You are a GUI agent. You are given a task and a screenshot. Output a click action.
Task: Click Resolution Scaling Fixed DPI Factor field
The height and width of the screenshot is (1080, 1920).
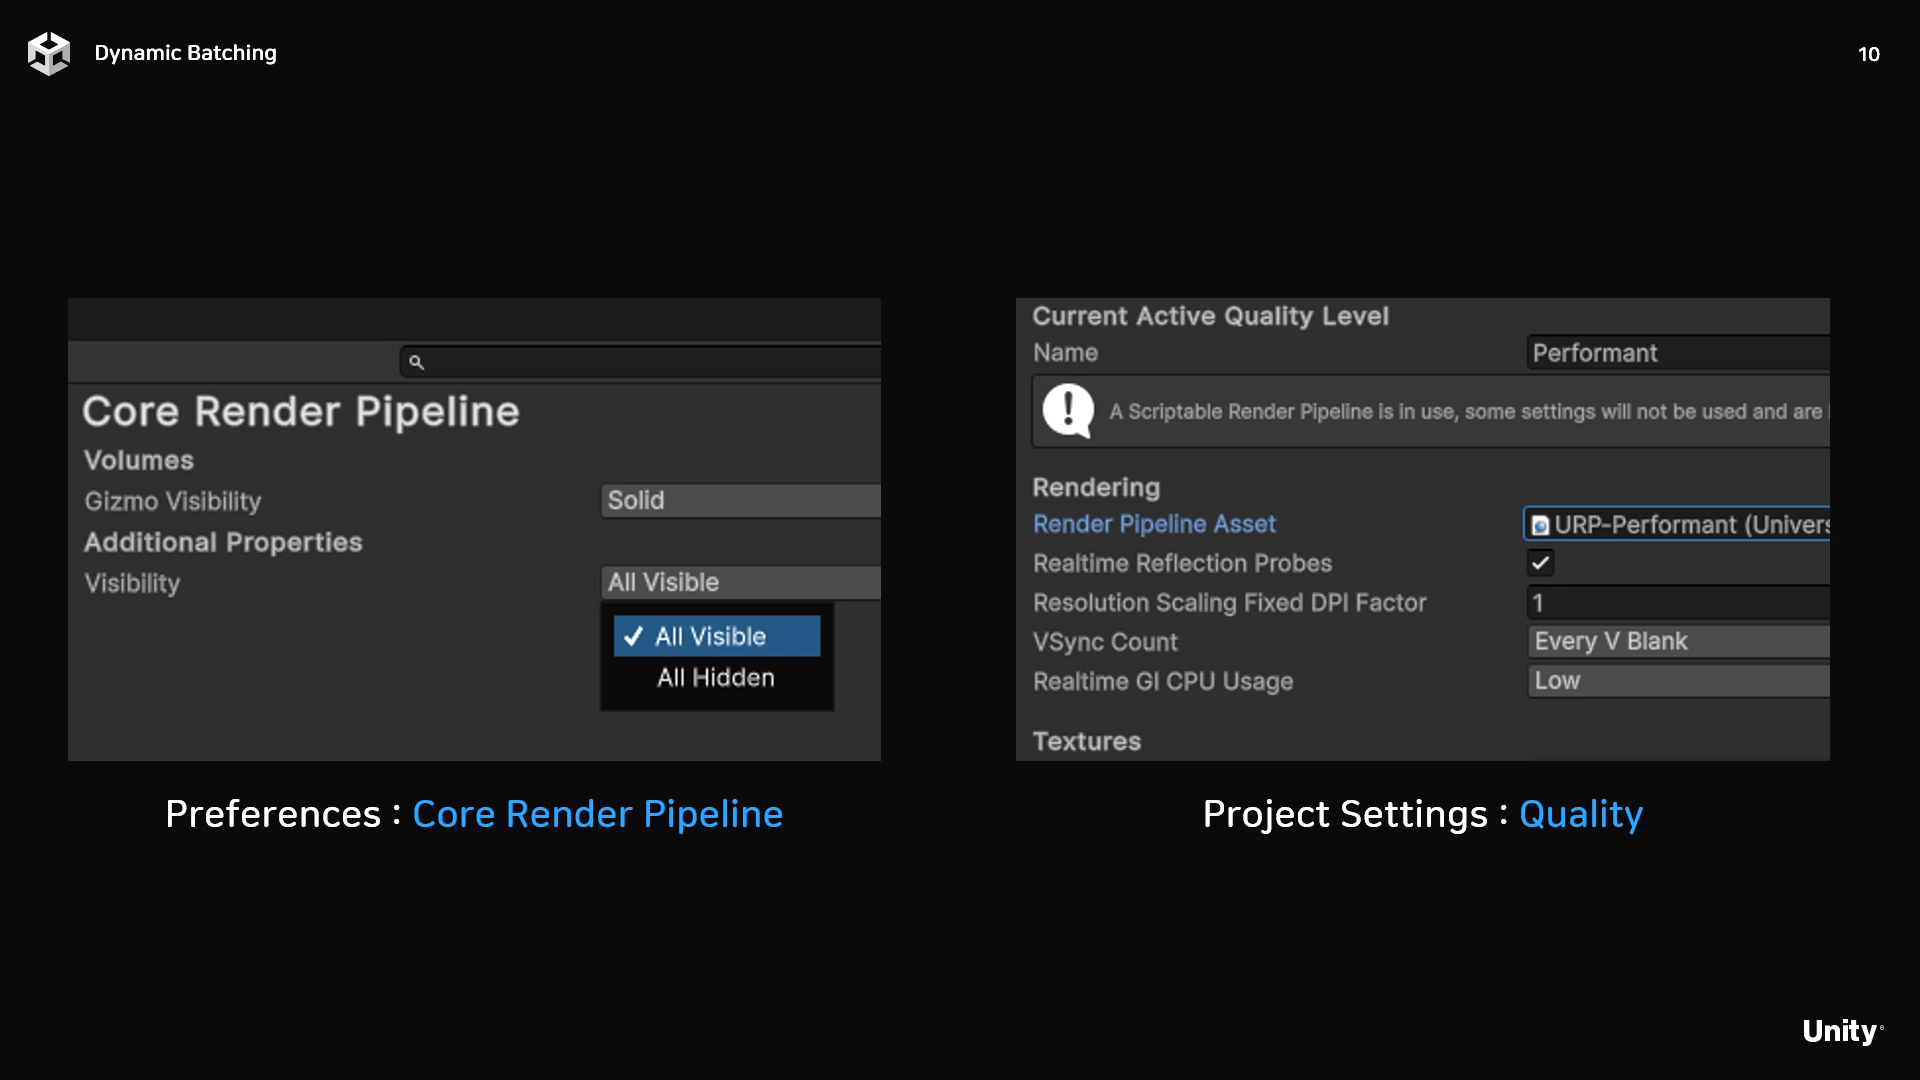pyautogui.click(x=1678, y=603)
